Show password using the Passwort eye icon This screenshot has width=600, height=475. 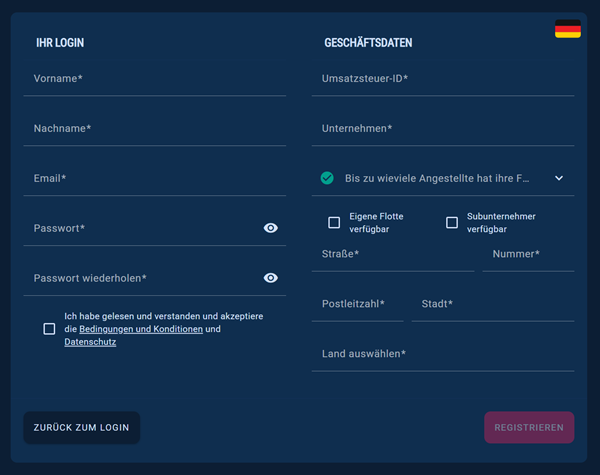click(270, 228)
